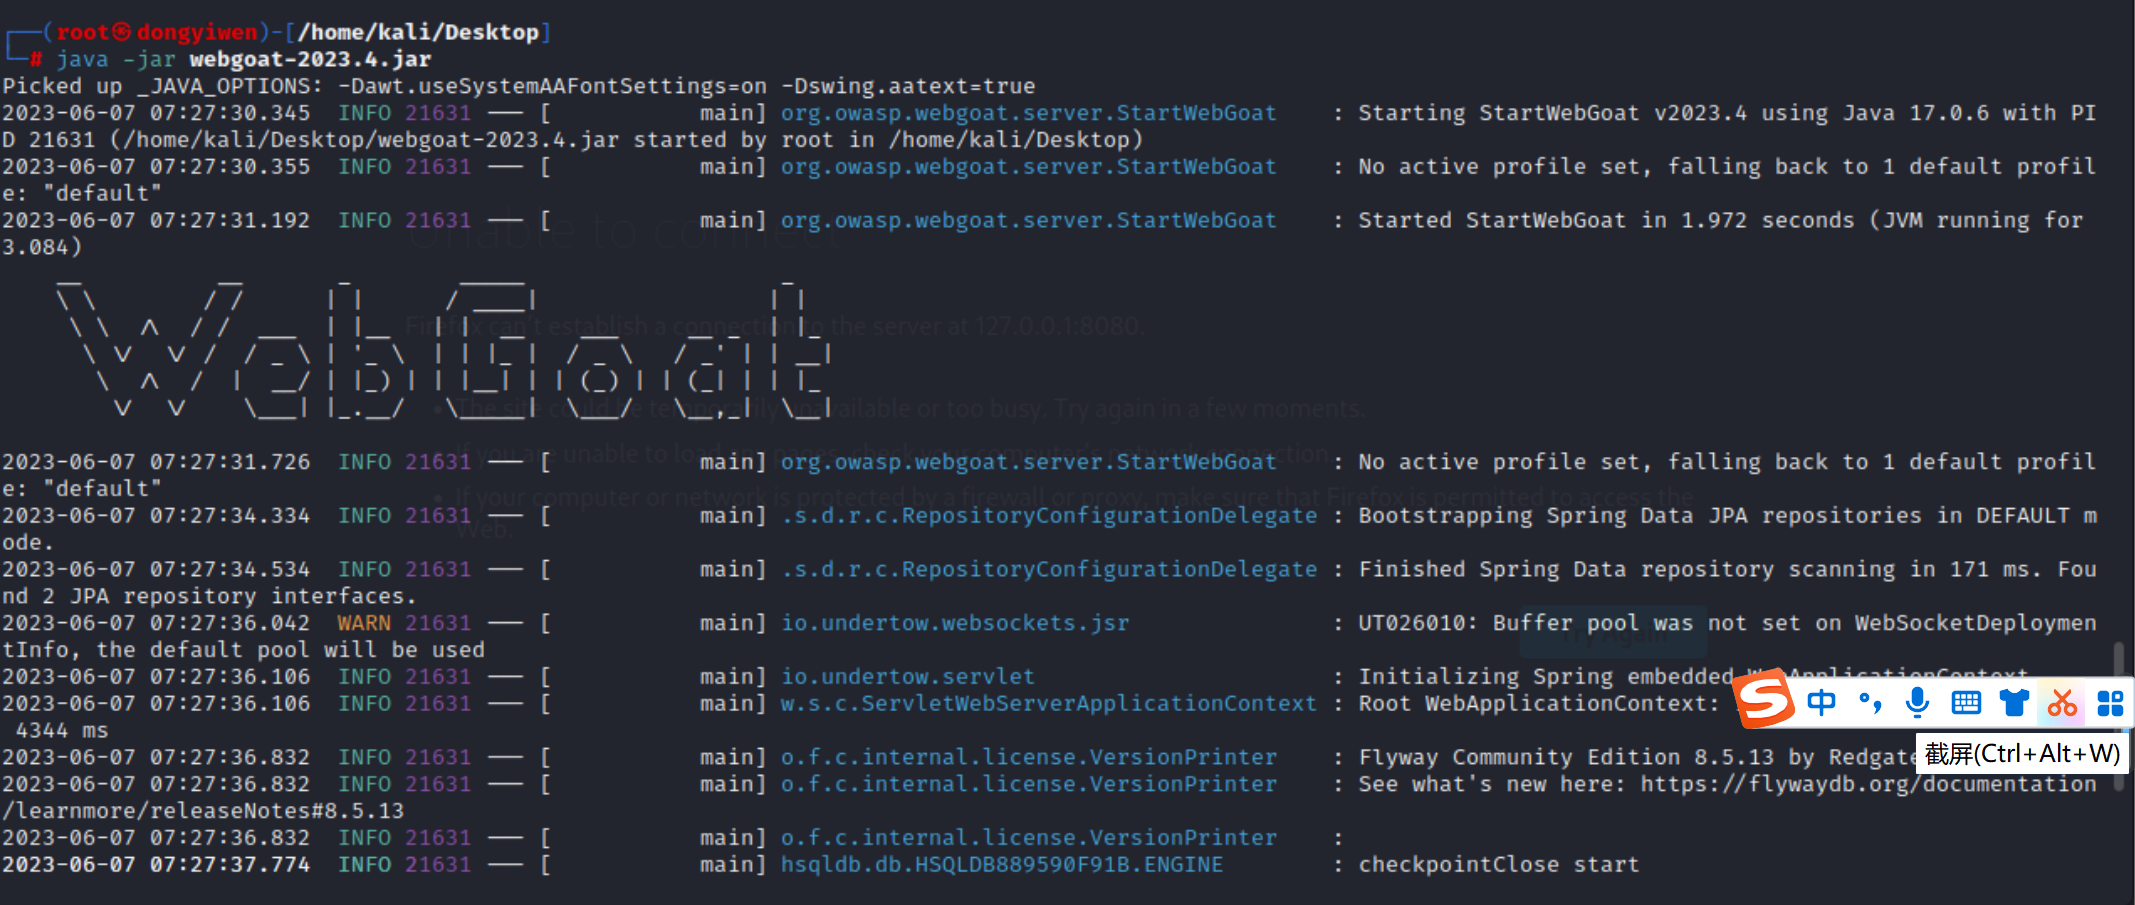The image size is (2135, 905).
Task: Click timestamp 07:27:34.334
Action: 230,516
